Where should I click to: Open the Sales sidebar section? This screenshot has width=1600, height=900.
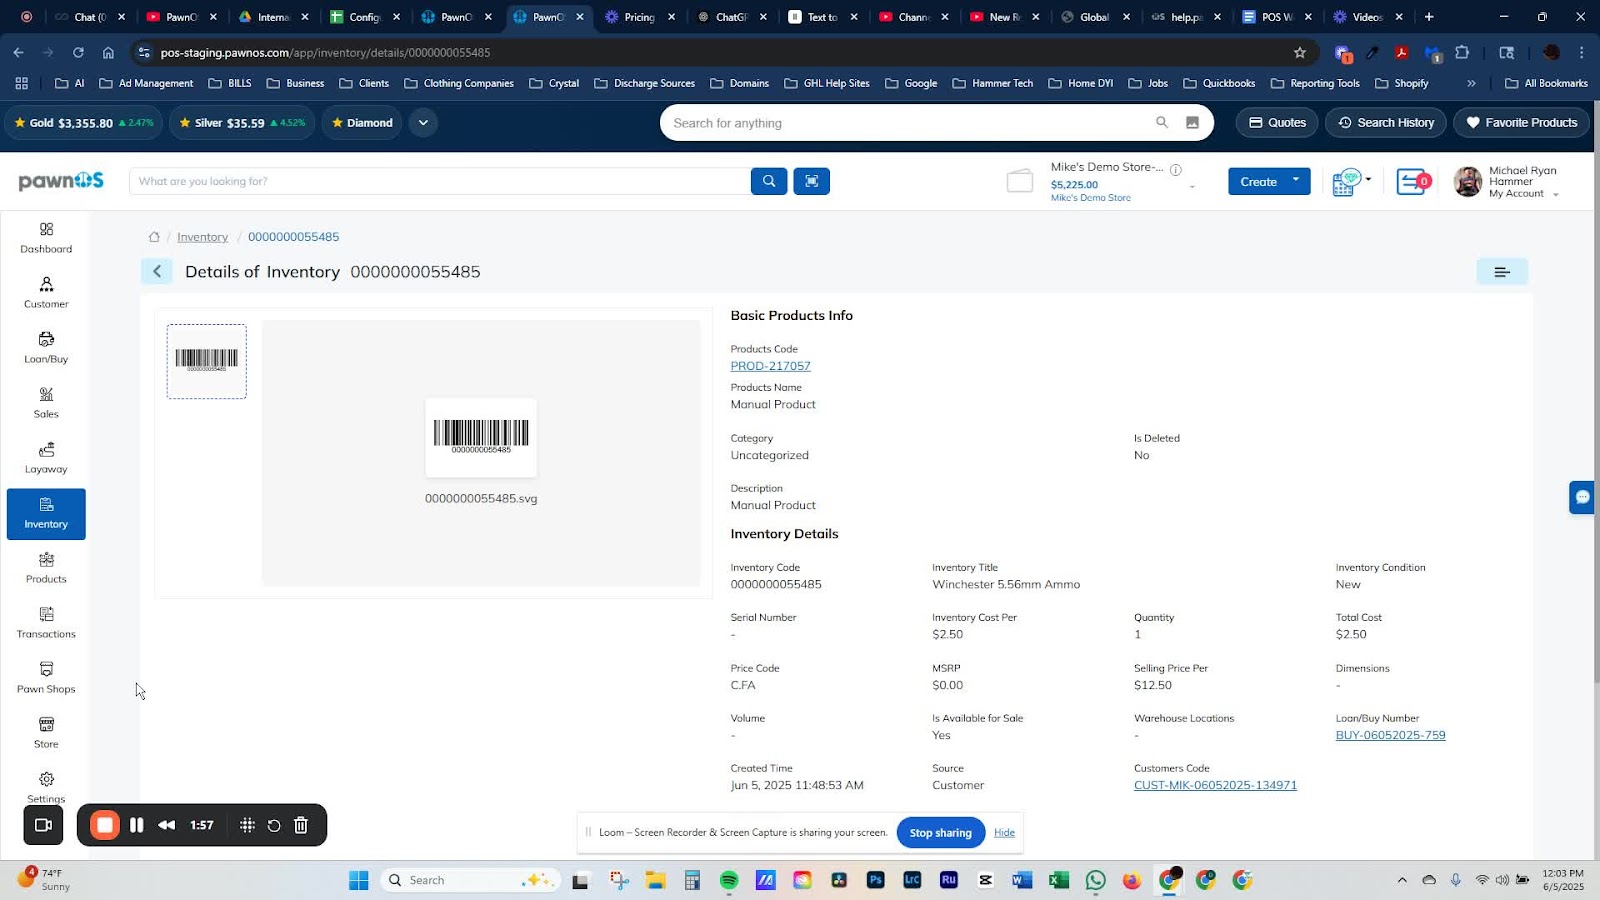46,403
